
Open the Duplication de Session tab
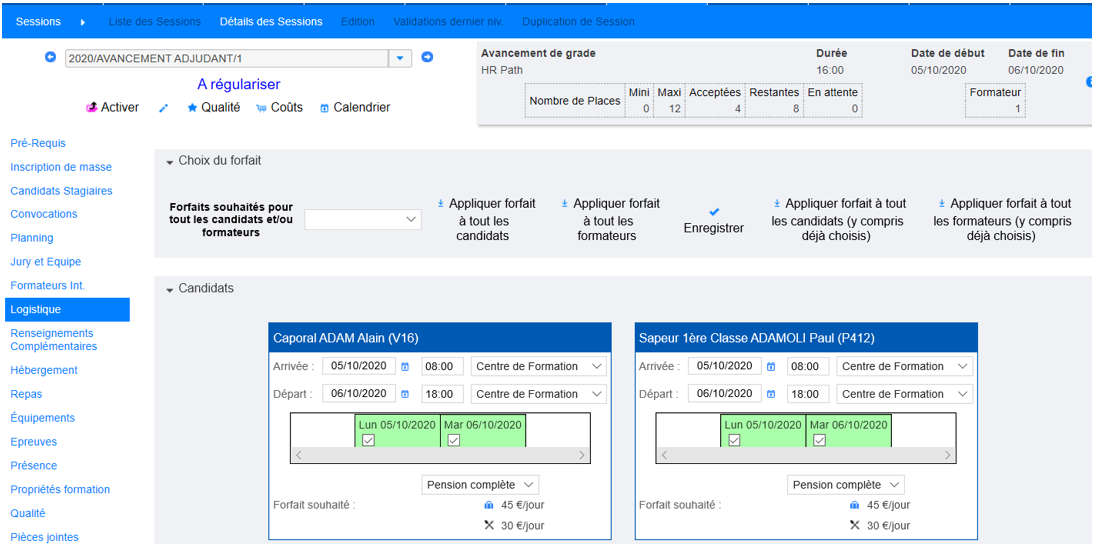[578, 21]
